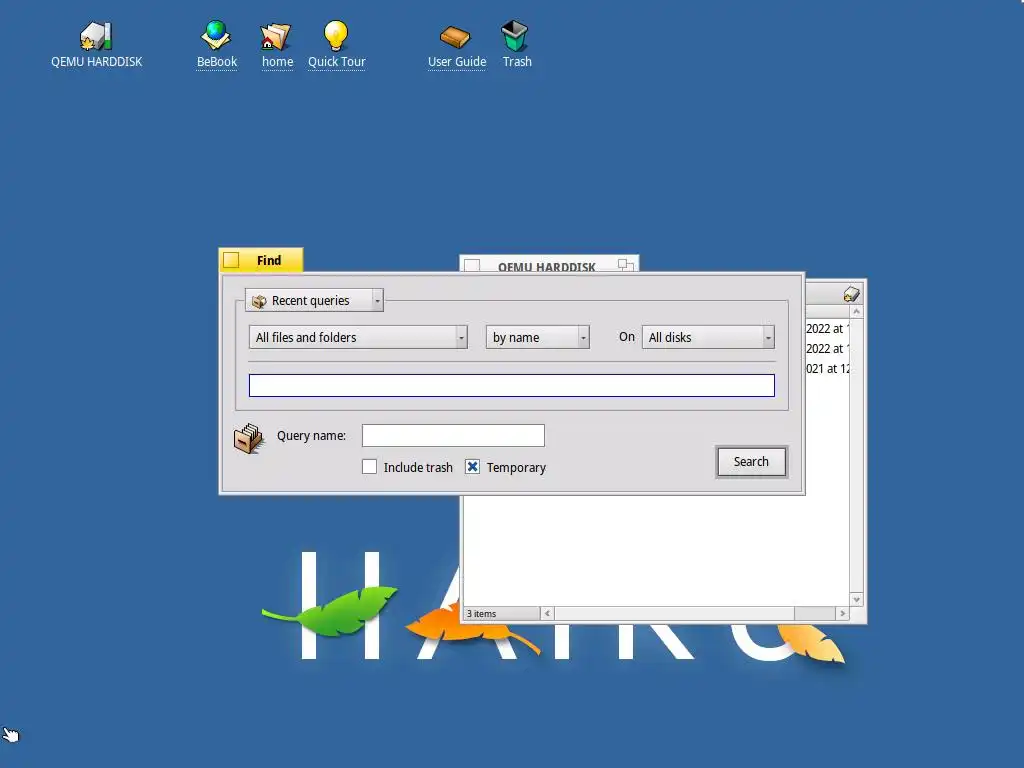The height and width of the screenshot is (768, 1024).
Task: Click the query drawer icon beside Query name
Action: coord(248,438)
